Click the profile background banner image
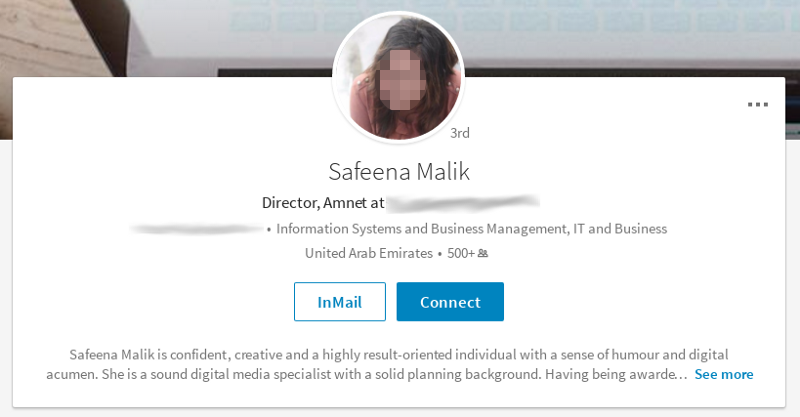 [x=150, y=40]
